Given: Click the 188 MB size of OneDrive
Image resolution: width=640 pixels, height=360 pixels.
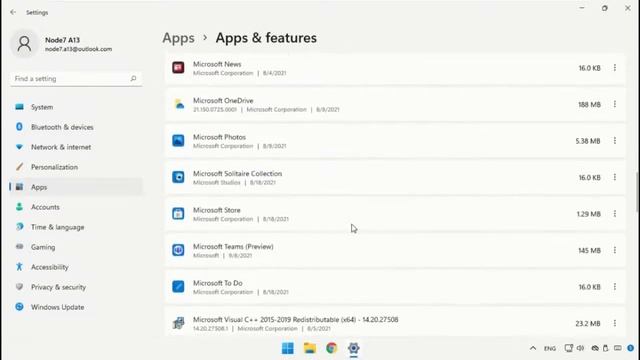Looking at the screenshot, I should point(589,104).
